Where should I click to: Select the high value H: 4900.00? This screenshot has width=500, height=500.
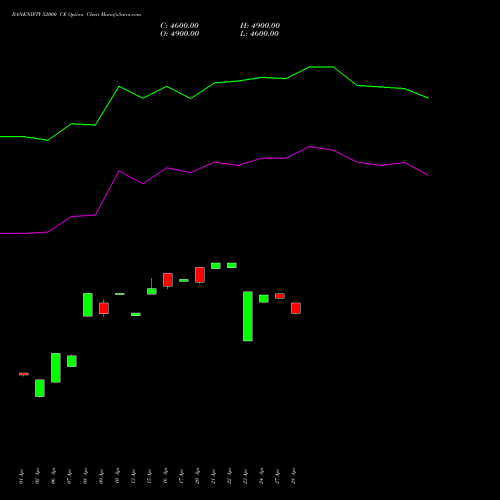click(x=260, y=26)
